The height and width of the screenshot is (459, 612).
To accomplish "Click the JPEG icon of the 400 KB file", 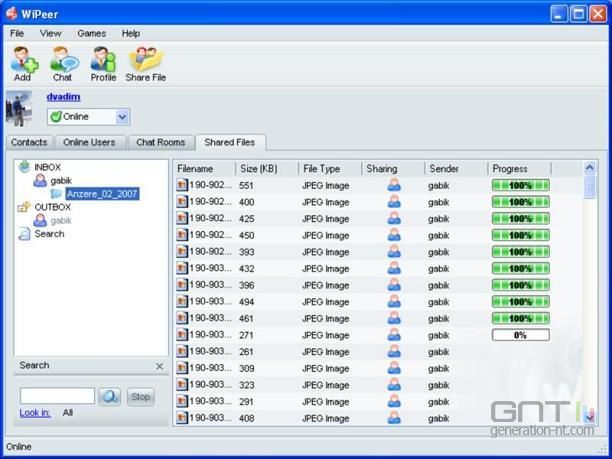I will (x=182, y=202).
